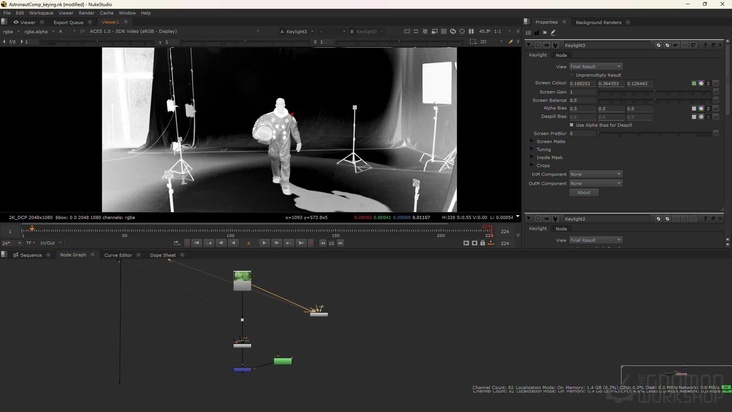Image resolution: width=732 pixels, height=412 pixels.
Task: Click the About button in Keylight3
Action: tap(583, 192)
